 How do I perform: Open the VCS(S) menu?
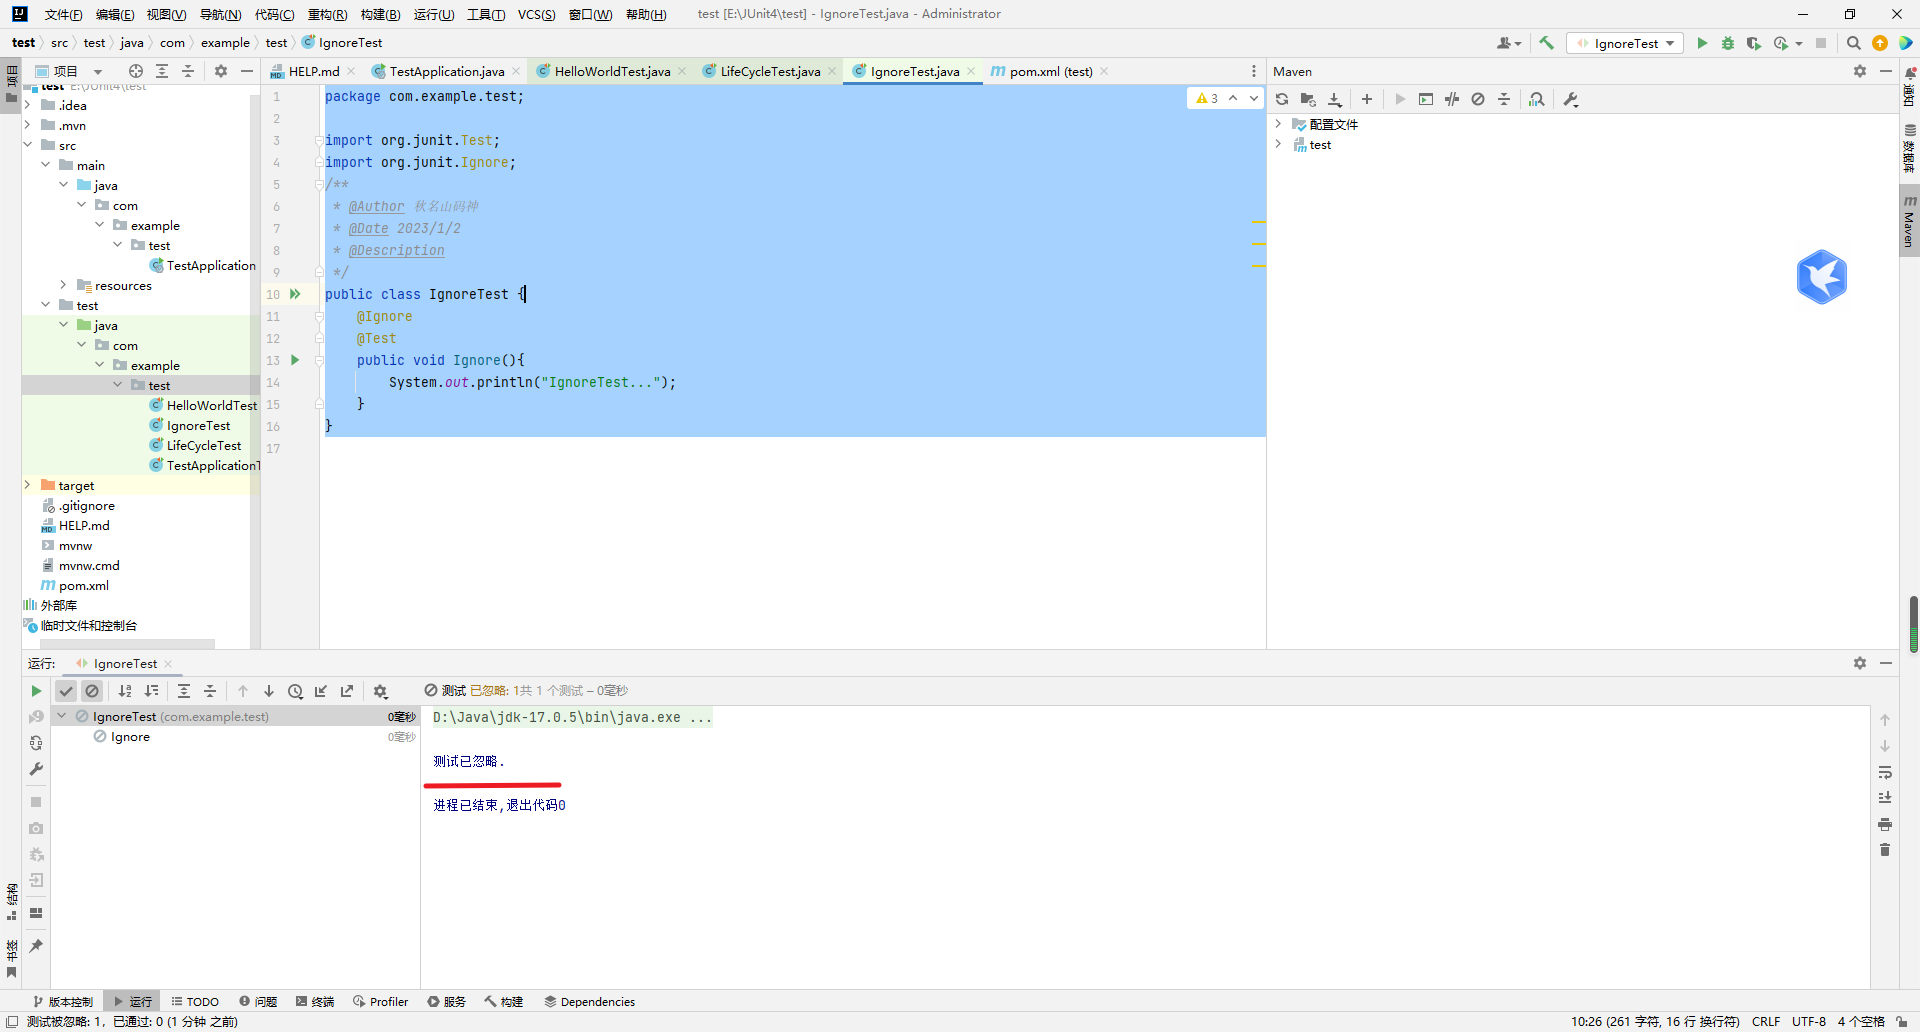(x=537, y=14)
